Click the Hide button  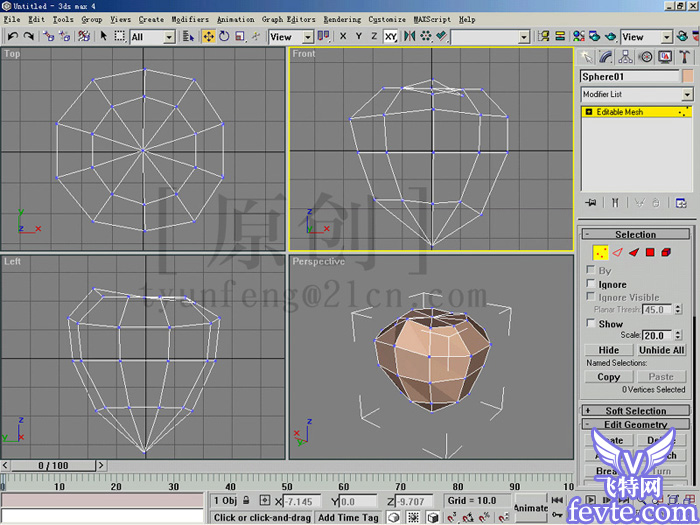[608, 350]
